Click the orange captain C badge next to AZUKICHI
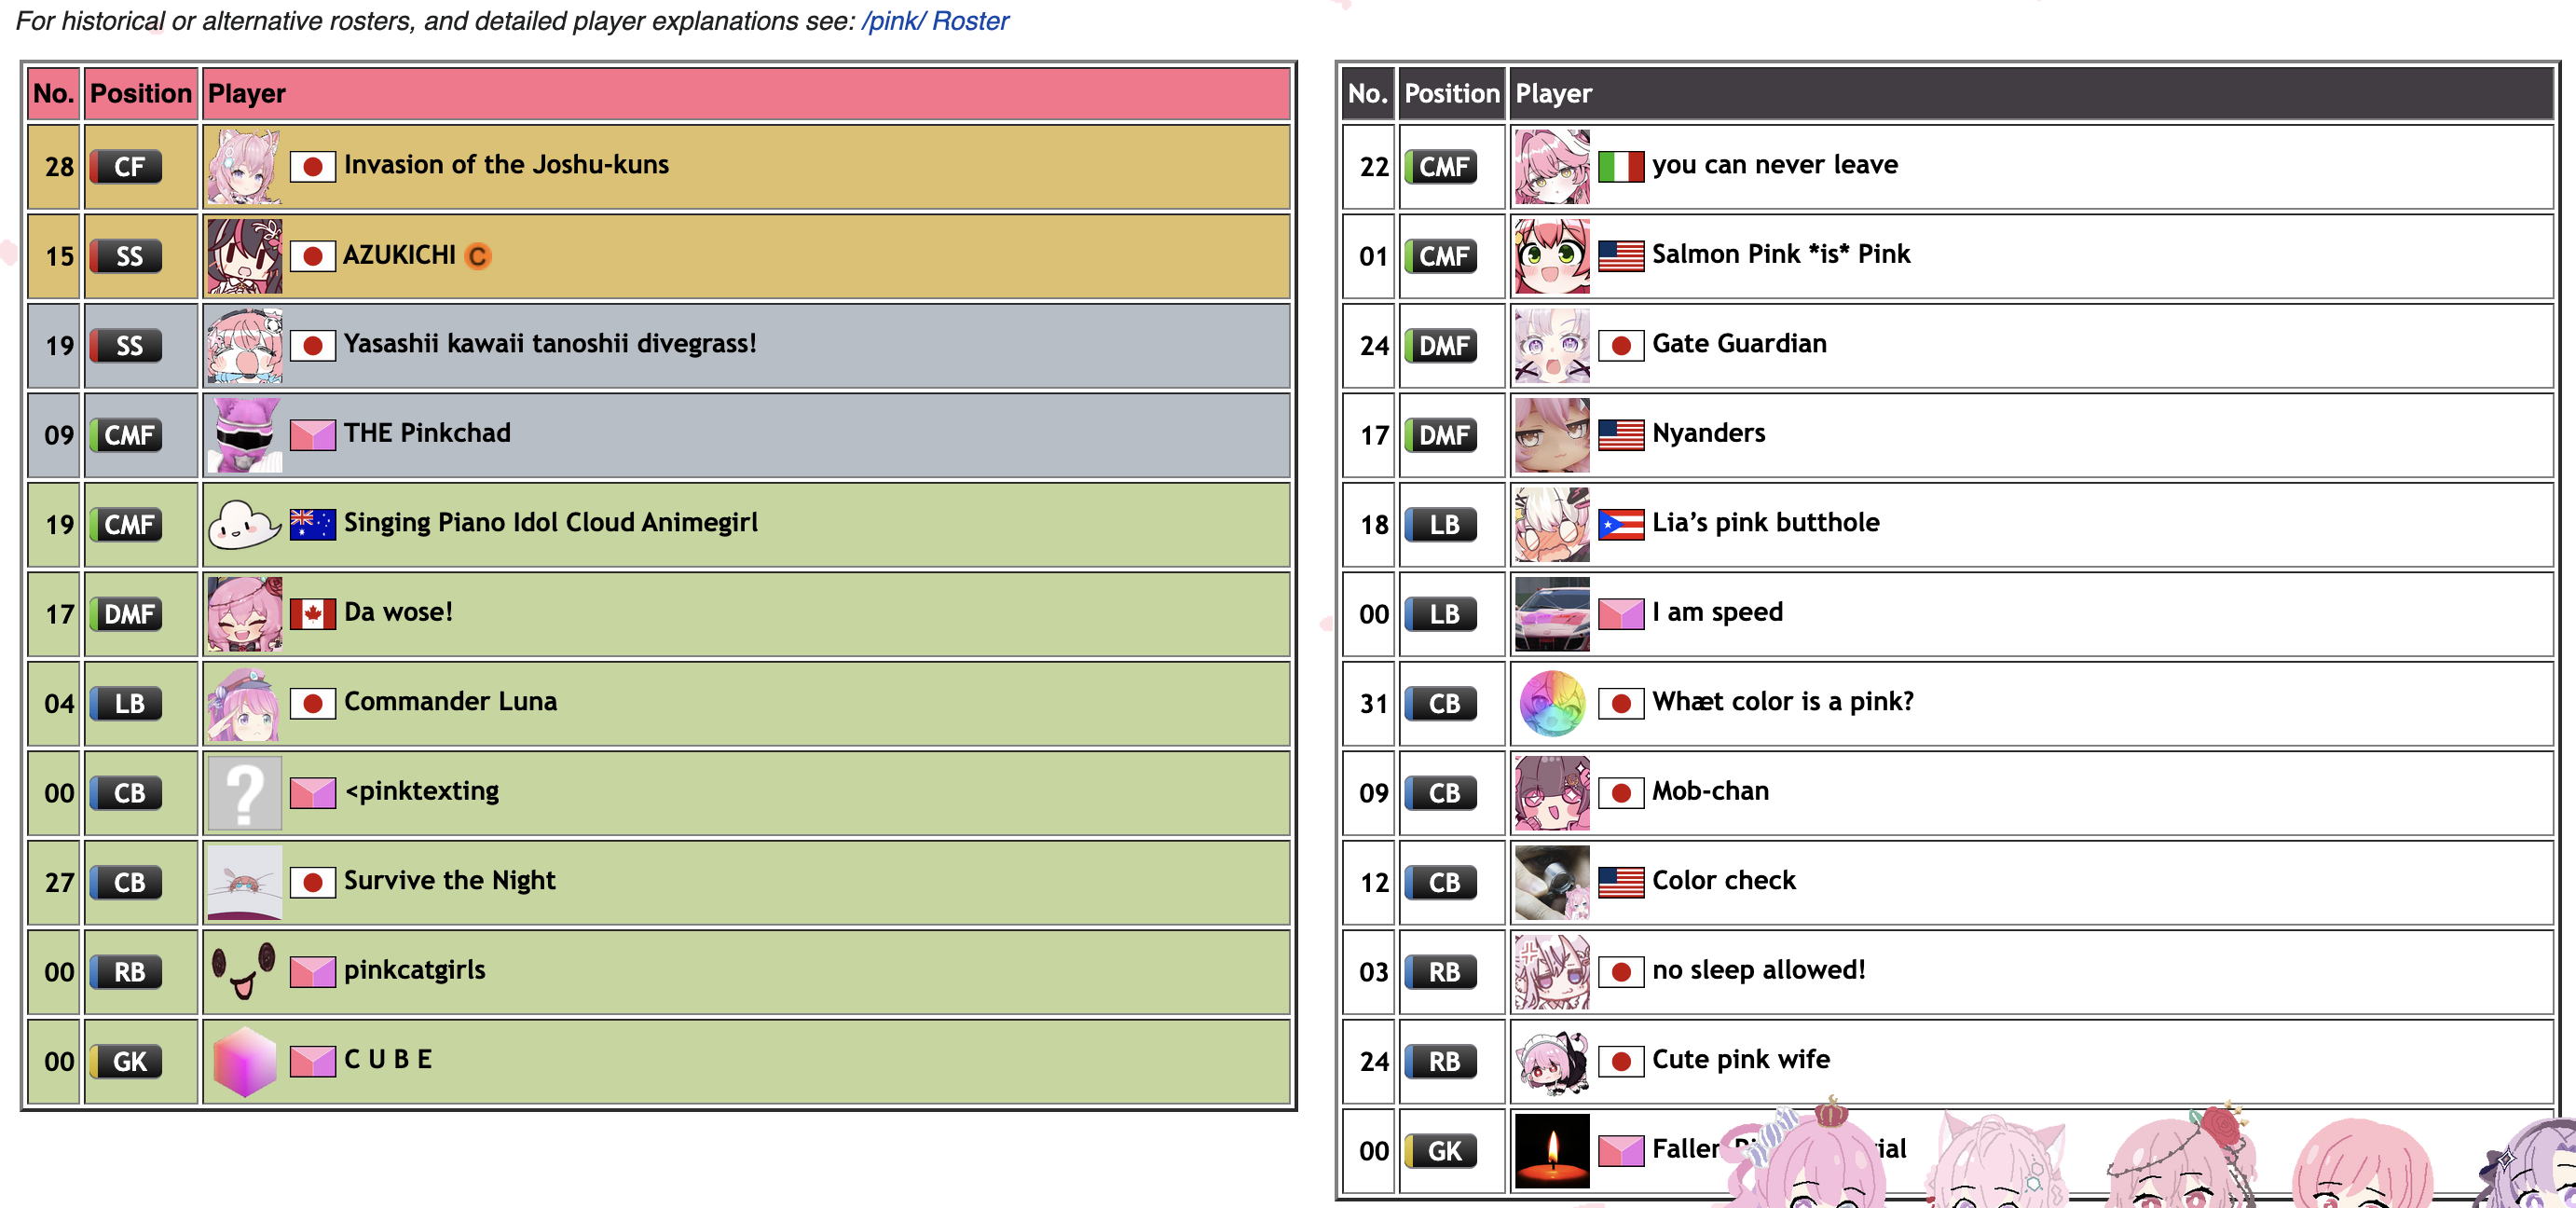This screenshot has height=1208, width=2576. click(478, 257)
